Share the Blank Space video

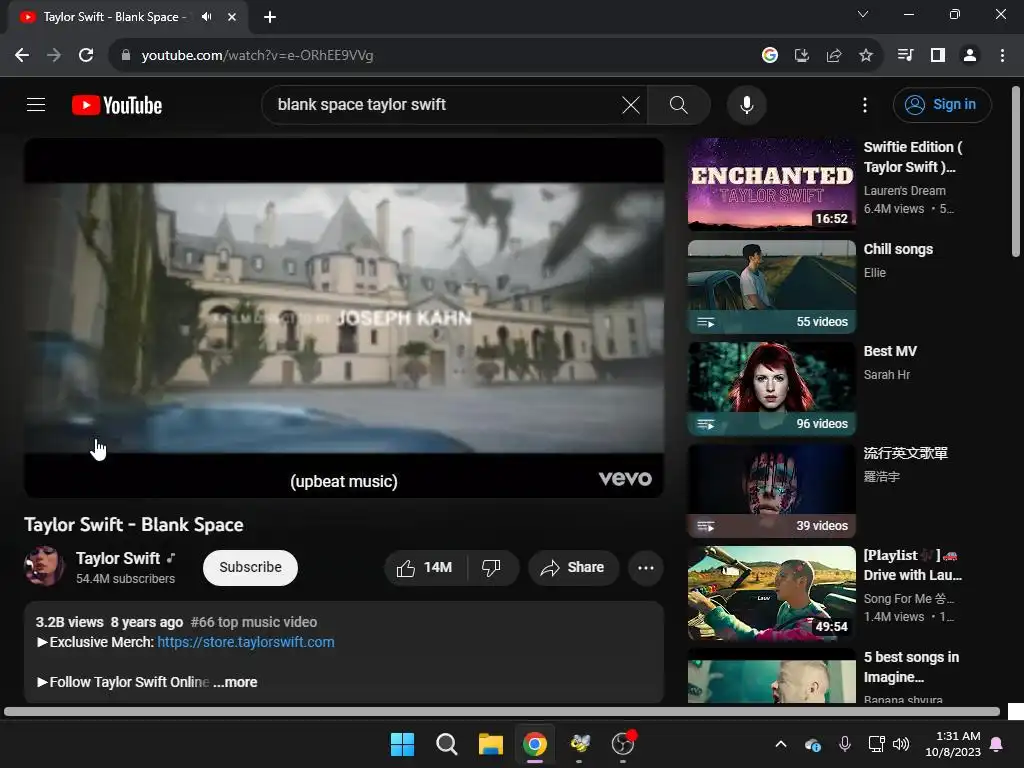(x=573, y=568)
